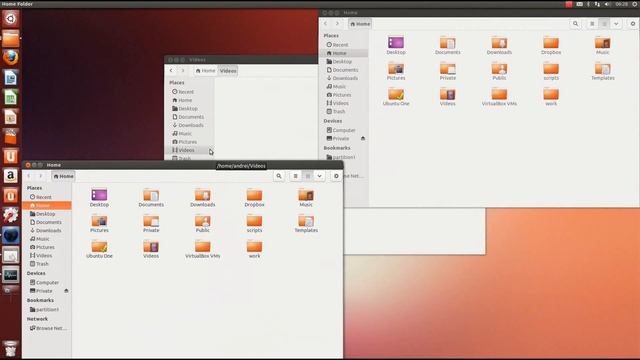The width and height of the screenshot is (640, 360).
Task: Click search icon in back Home window
Action: [x=576, y=24]
